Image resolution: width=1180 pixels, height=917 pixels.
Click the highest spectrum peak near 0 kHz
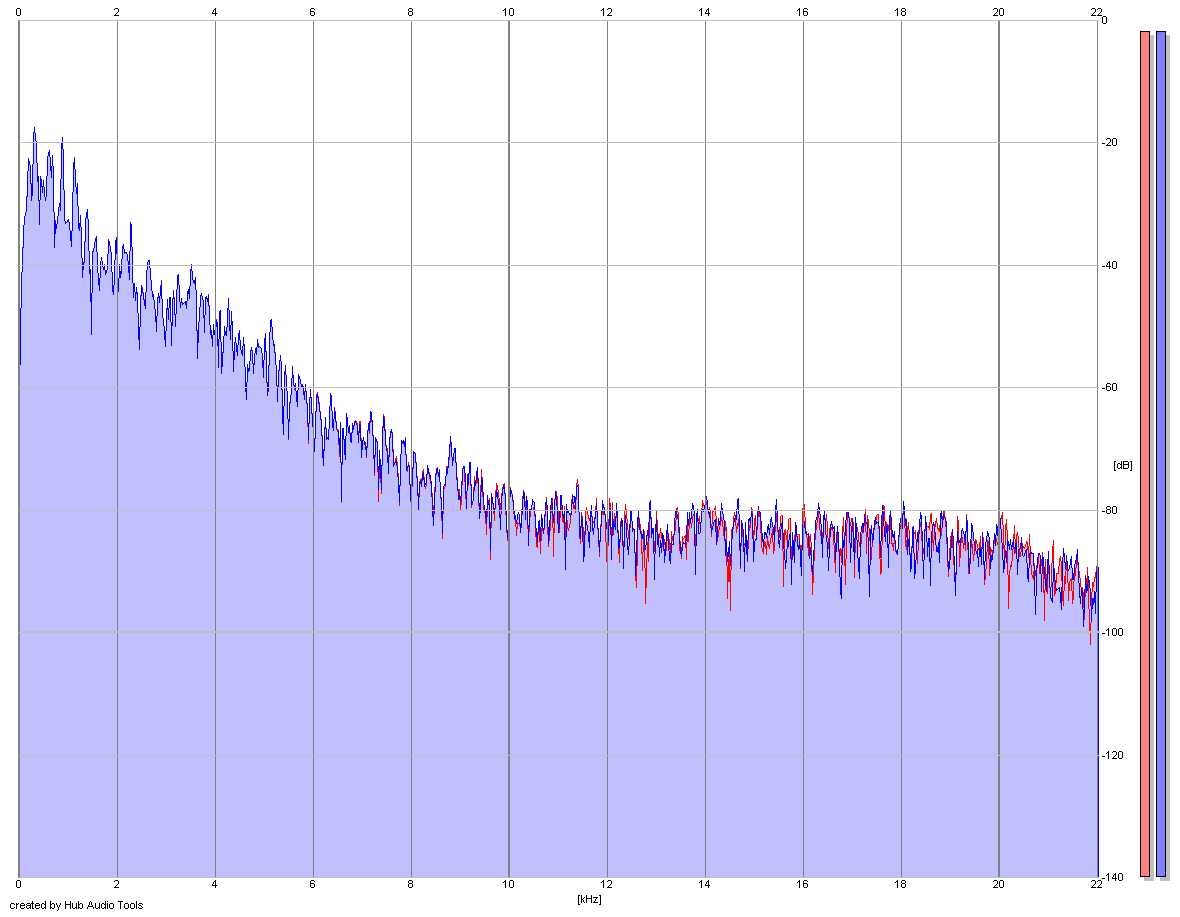pyautogui.click(x=34, y=129)
